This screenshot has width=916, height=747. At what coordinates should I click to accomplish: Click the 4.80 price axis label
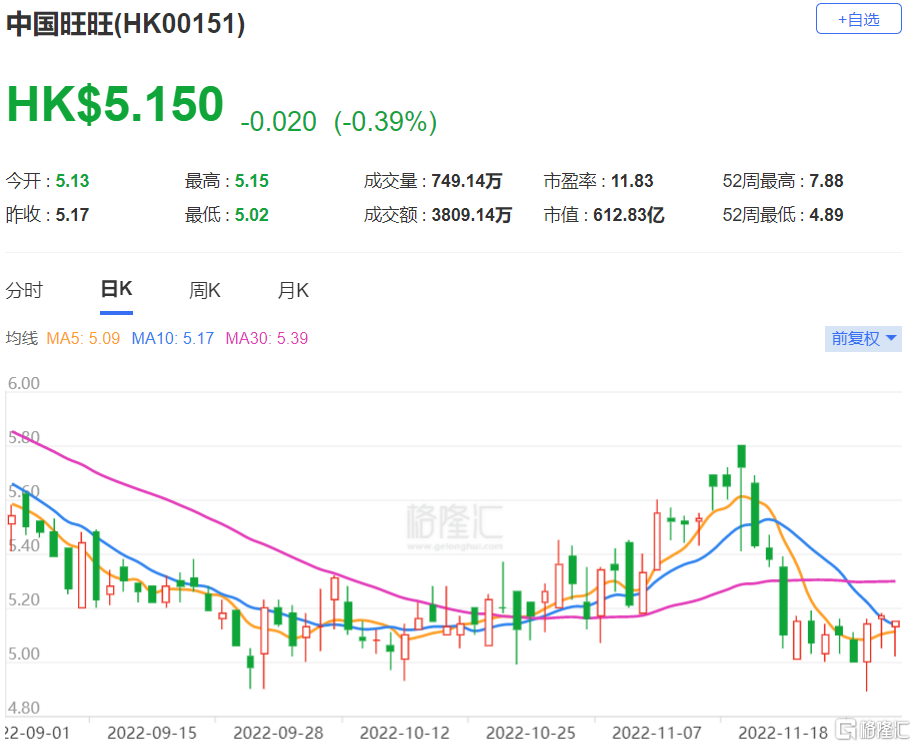click(x=24, y=708)
